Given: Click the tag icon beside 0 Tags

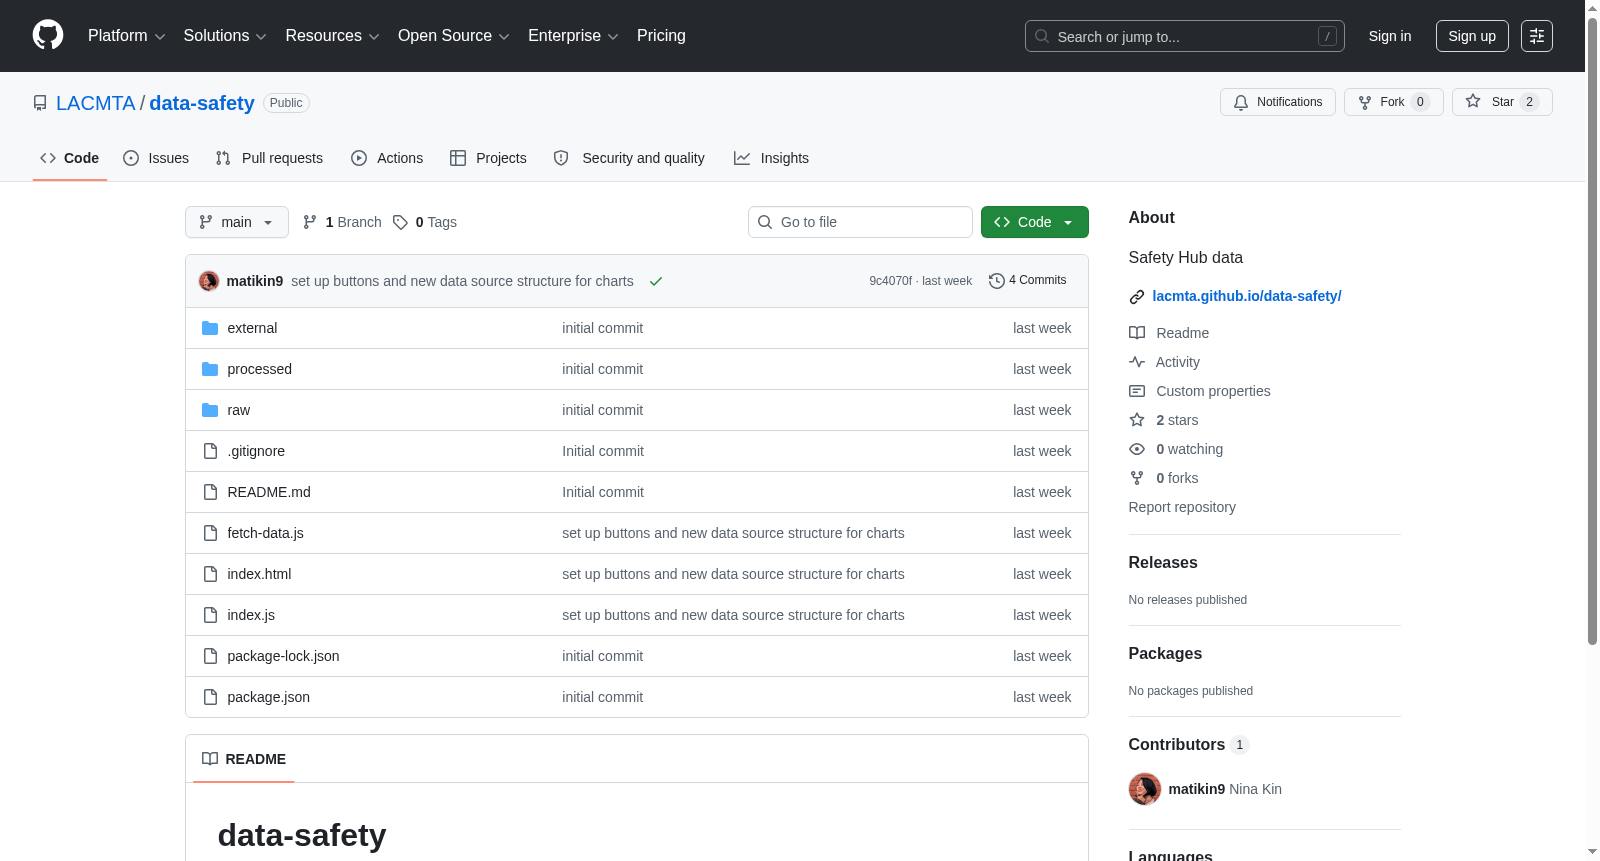Looking at the screenshot, I should pos(400,222).
